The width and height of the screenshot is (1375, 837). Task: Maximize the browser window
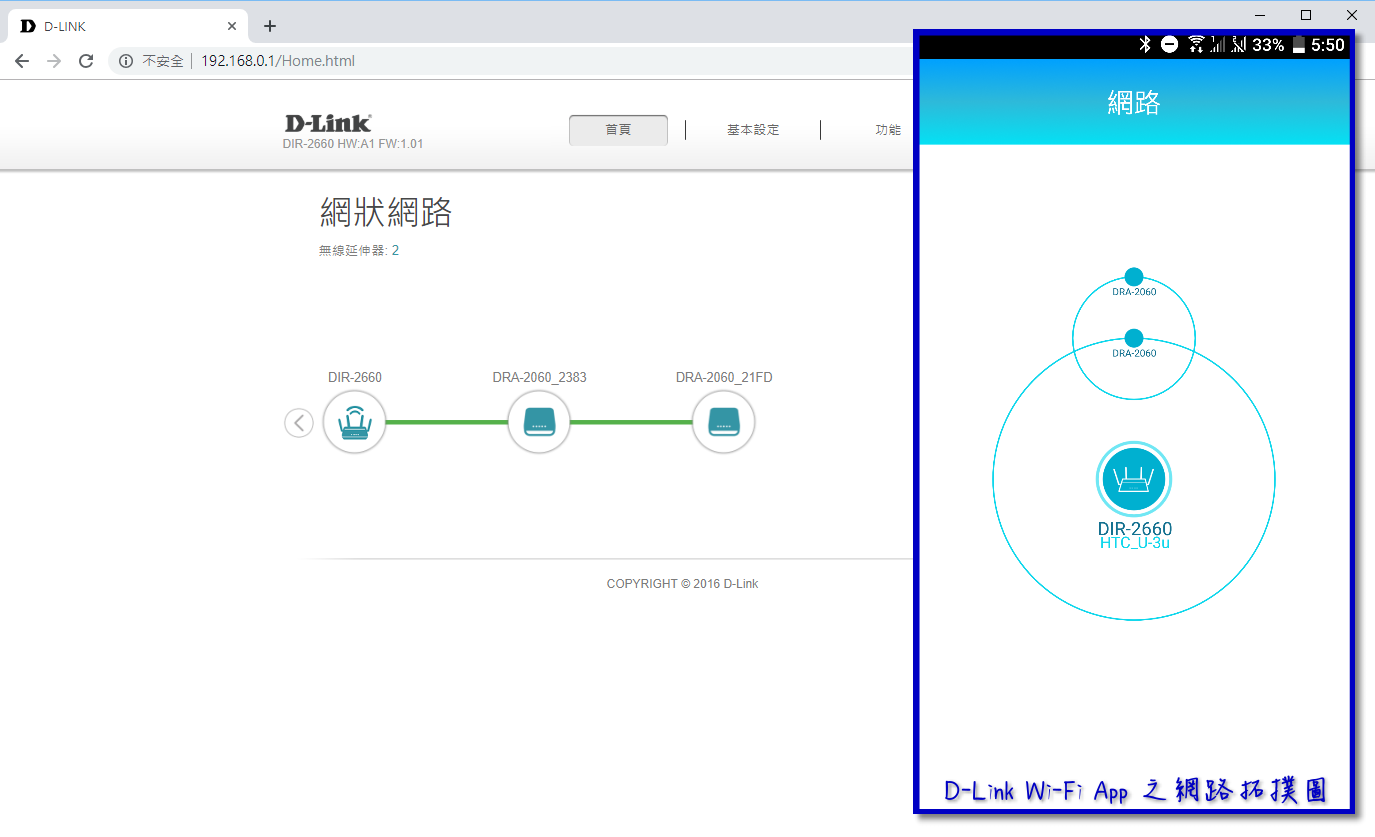(x=1306, y=15)
